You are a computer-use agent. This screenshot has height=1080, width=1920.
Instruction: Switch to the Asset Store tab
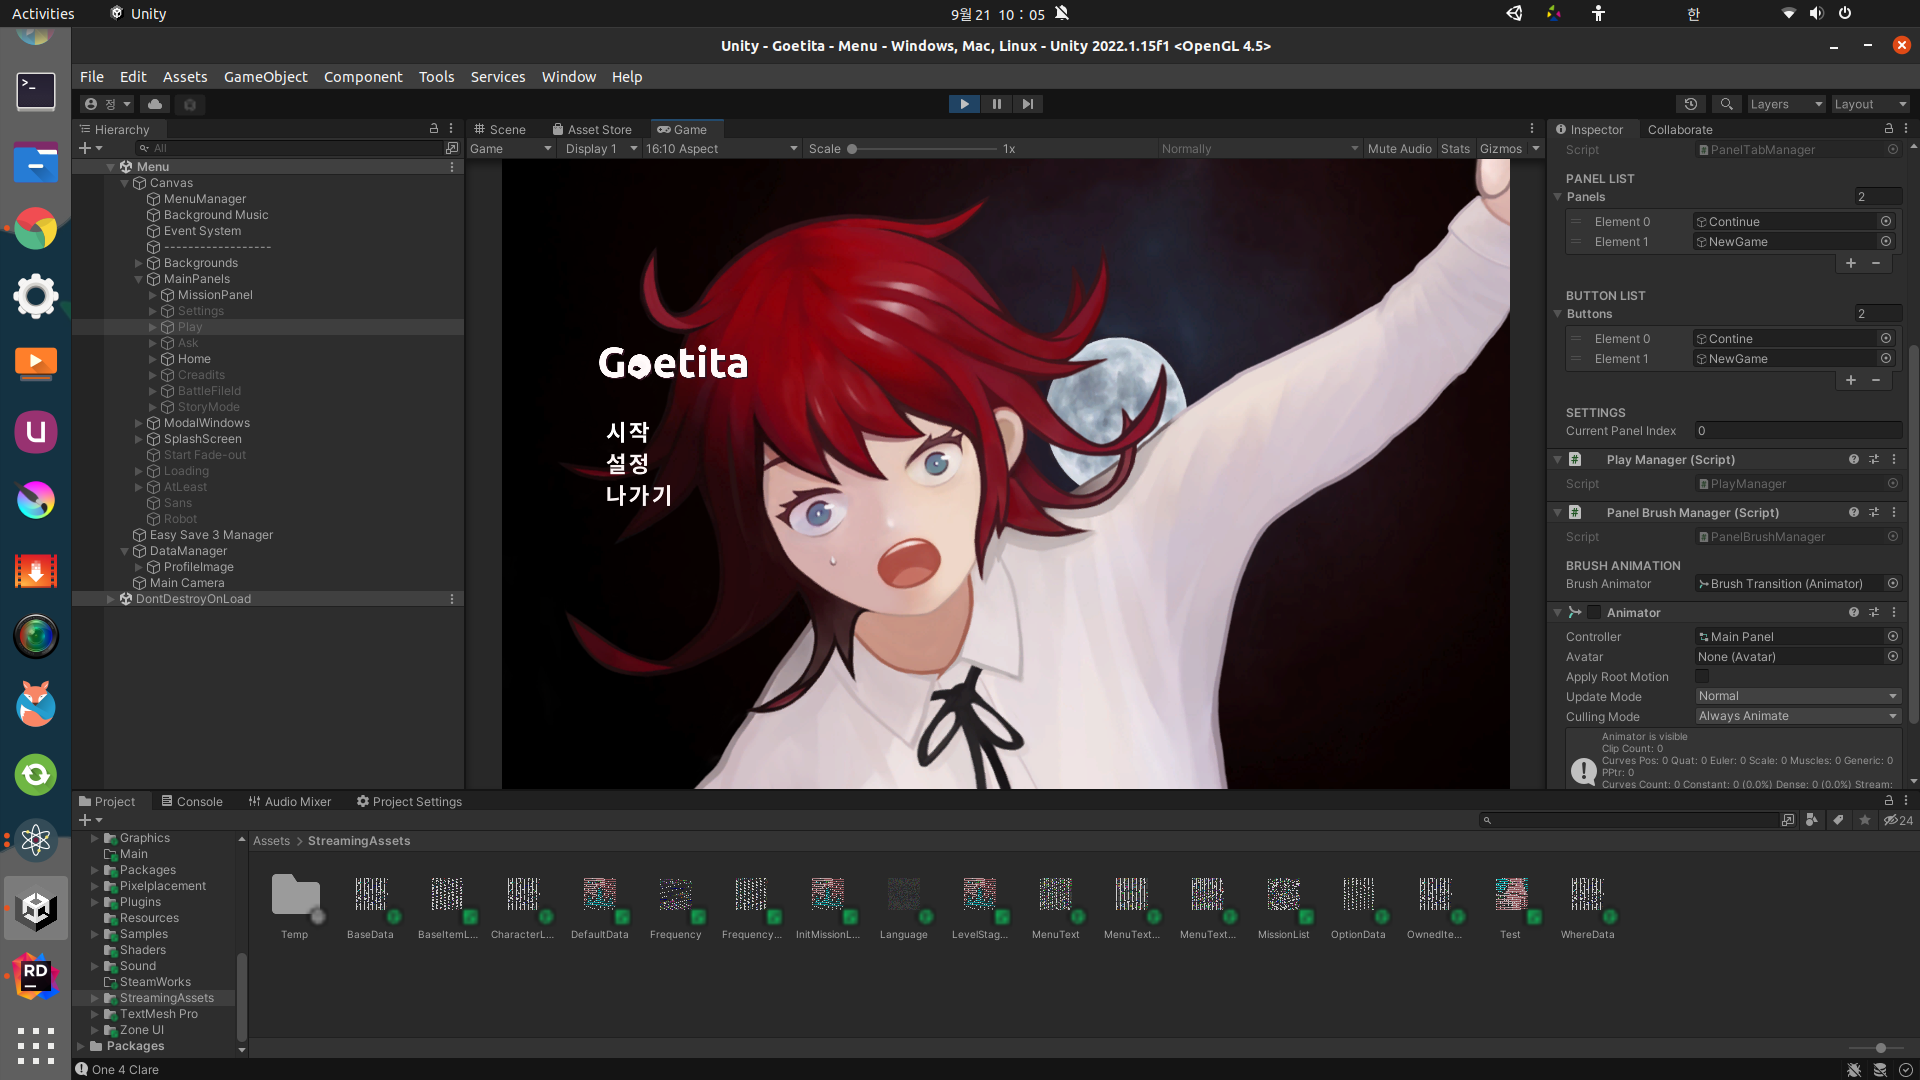[592, 129]
